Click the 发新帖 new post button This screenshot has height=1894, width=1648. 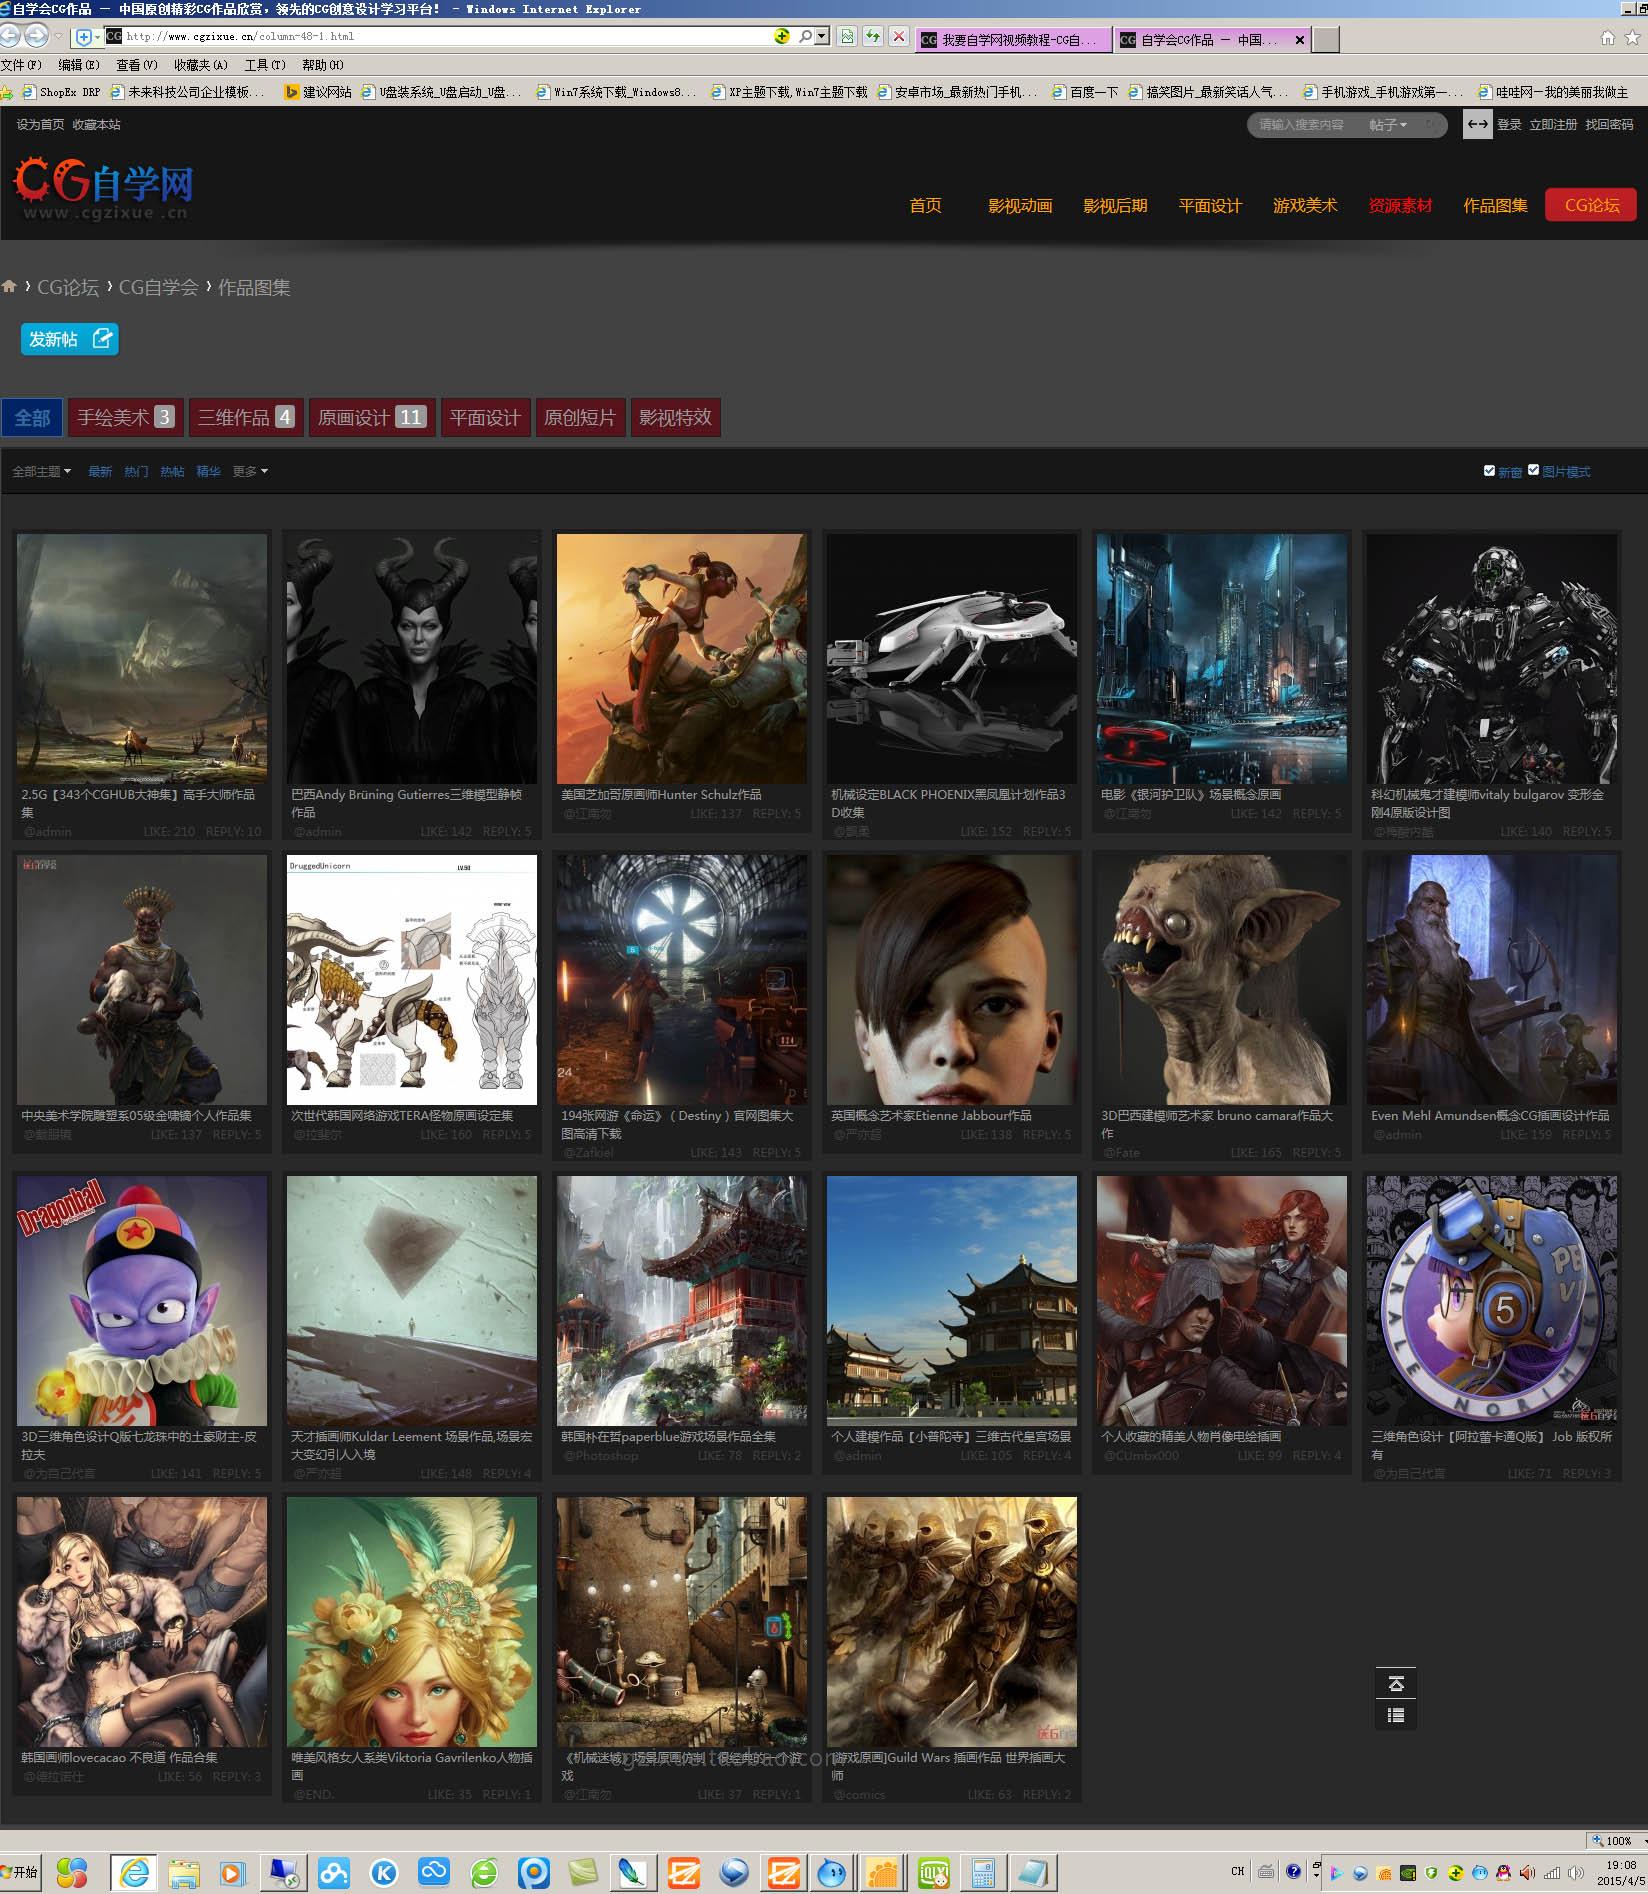point(69,339)
